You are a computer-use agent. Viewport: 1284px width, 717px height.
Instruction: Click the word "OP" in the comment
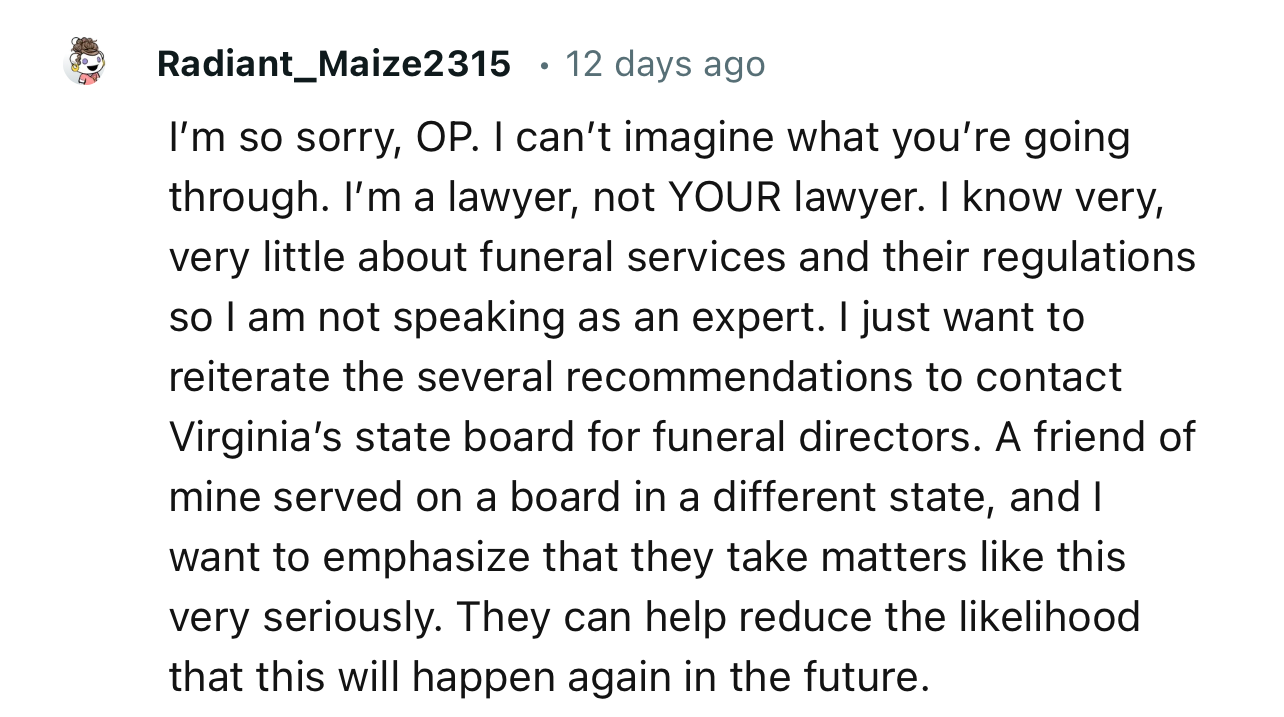tap(434, 138)
